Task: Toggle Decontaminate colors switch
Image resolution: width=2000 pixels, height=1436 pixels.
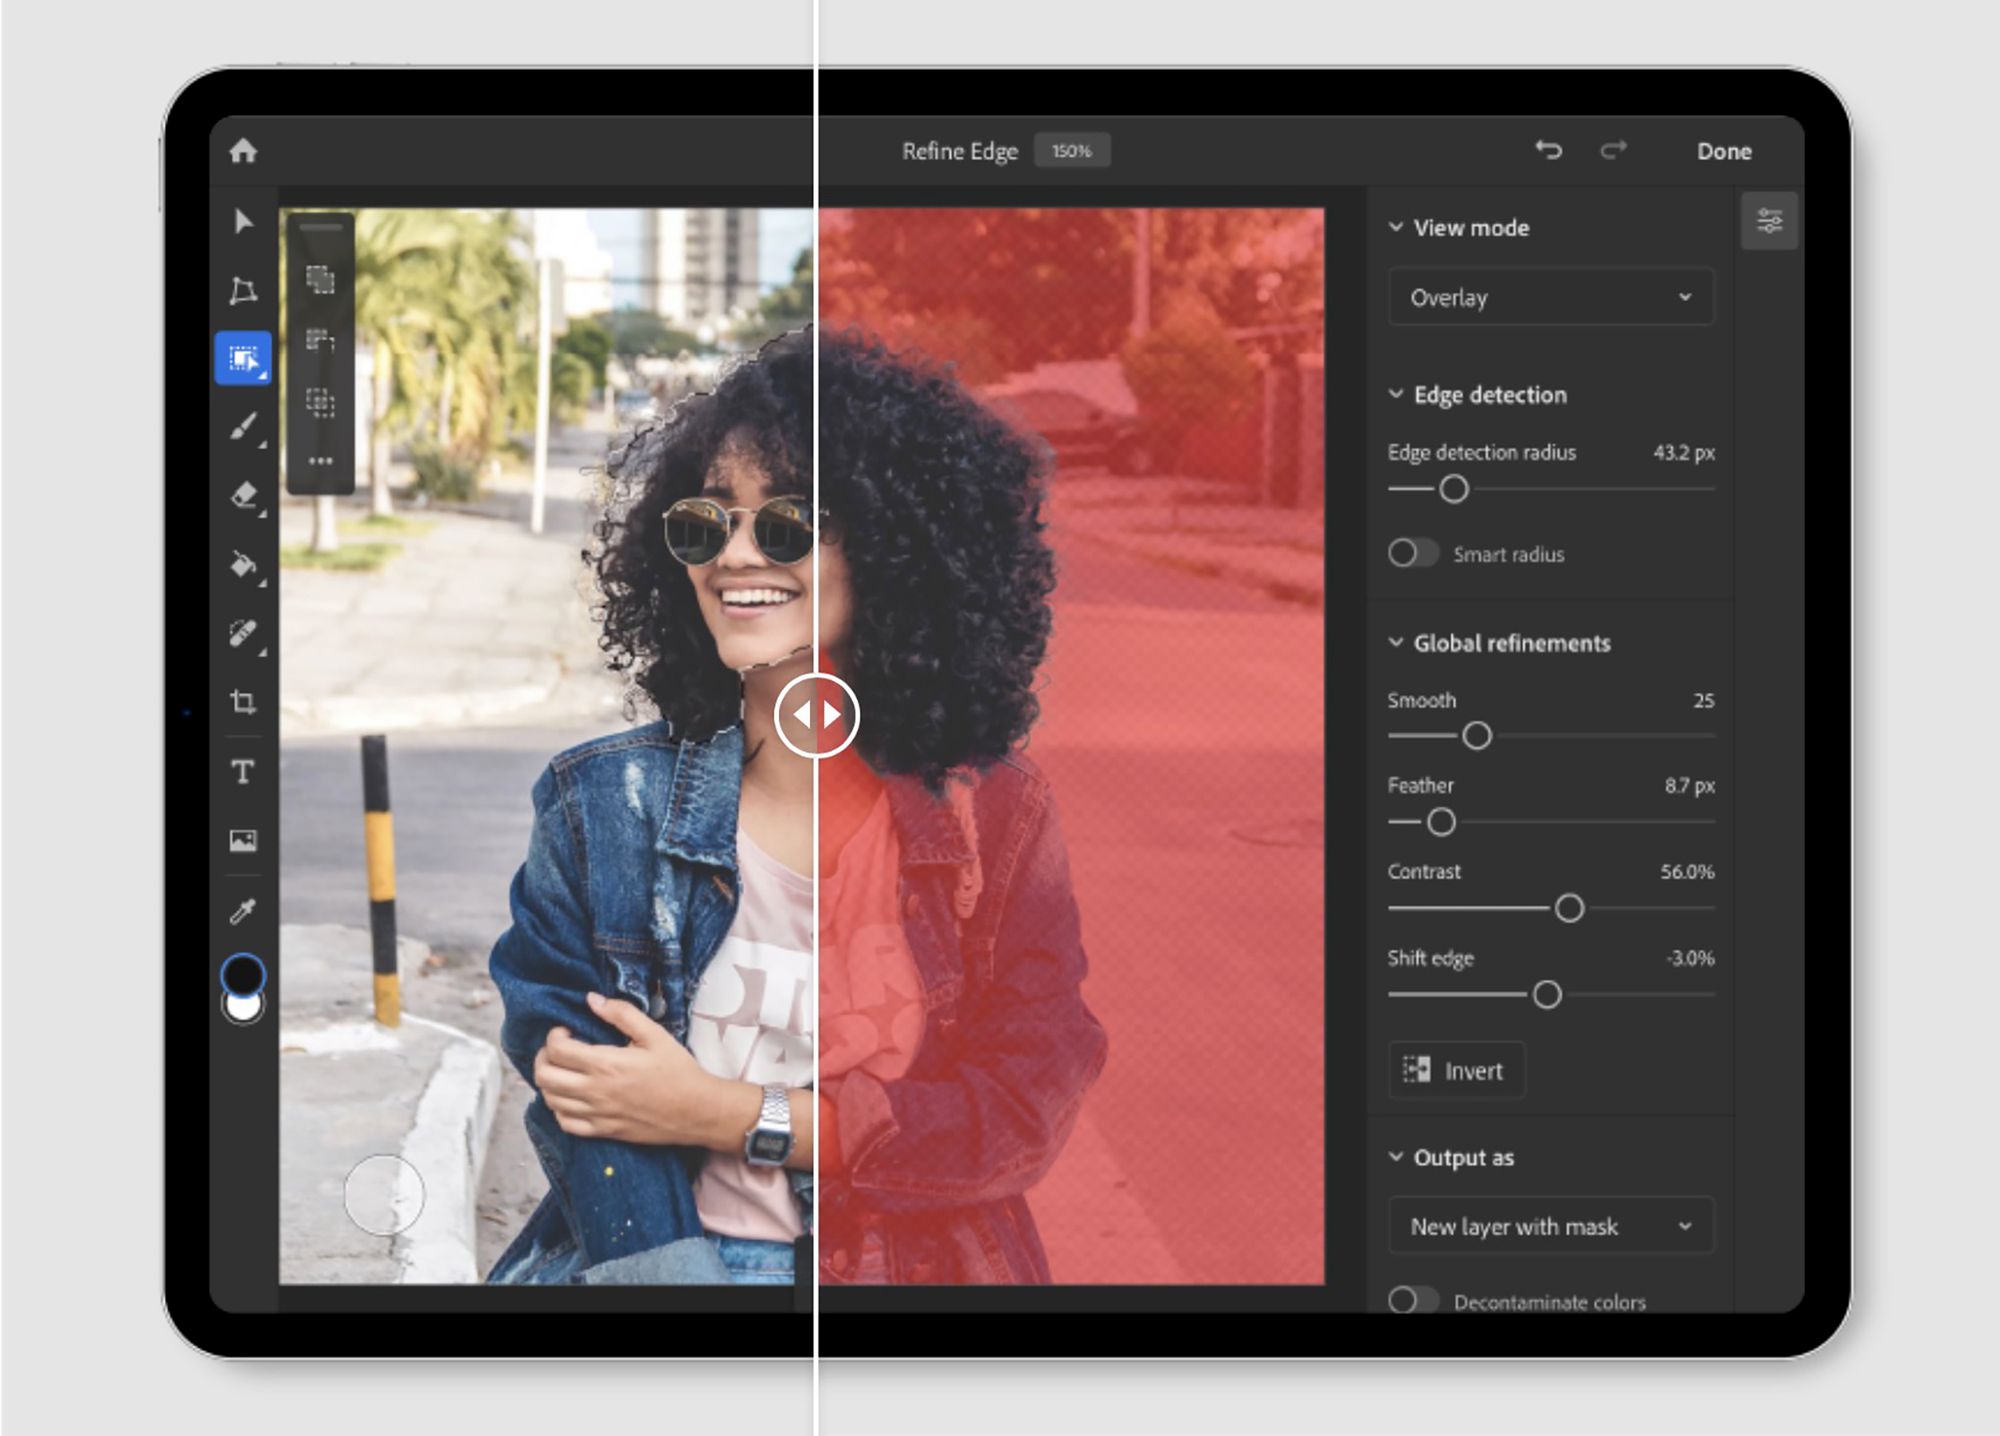Action: pos(1412,1300)
